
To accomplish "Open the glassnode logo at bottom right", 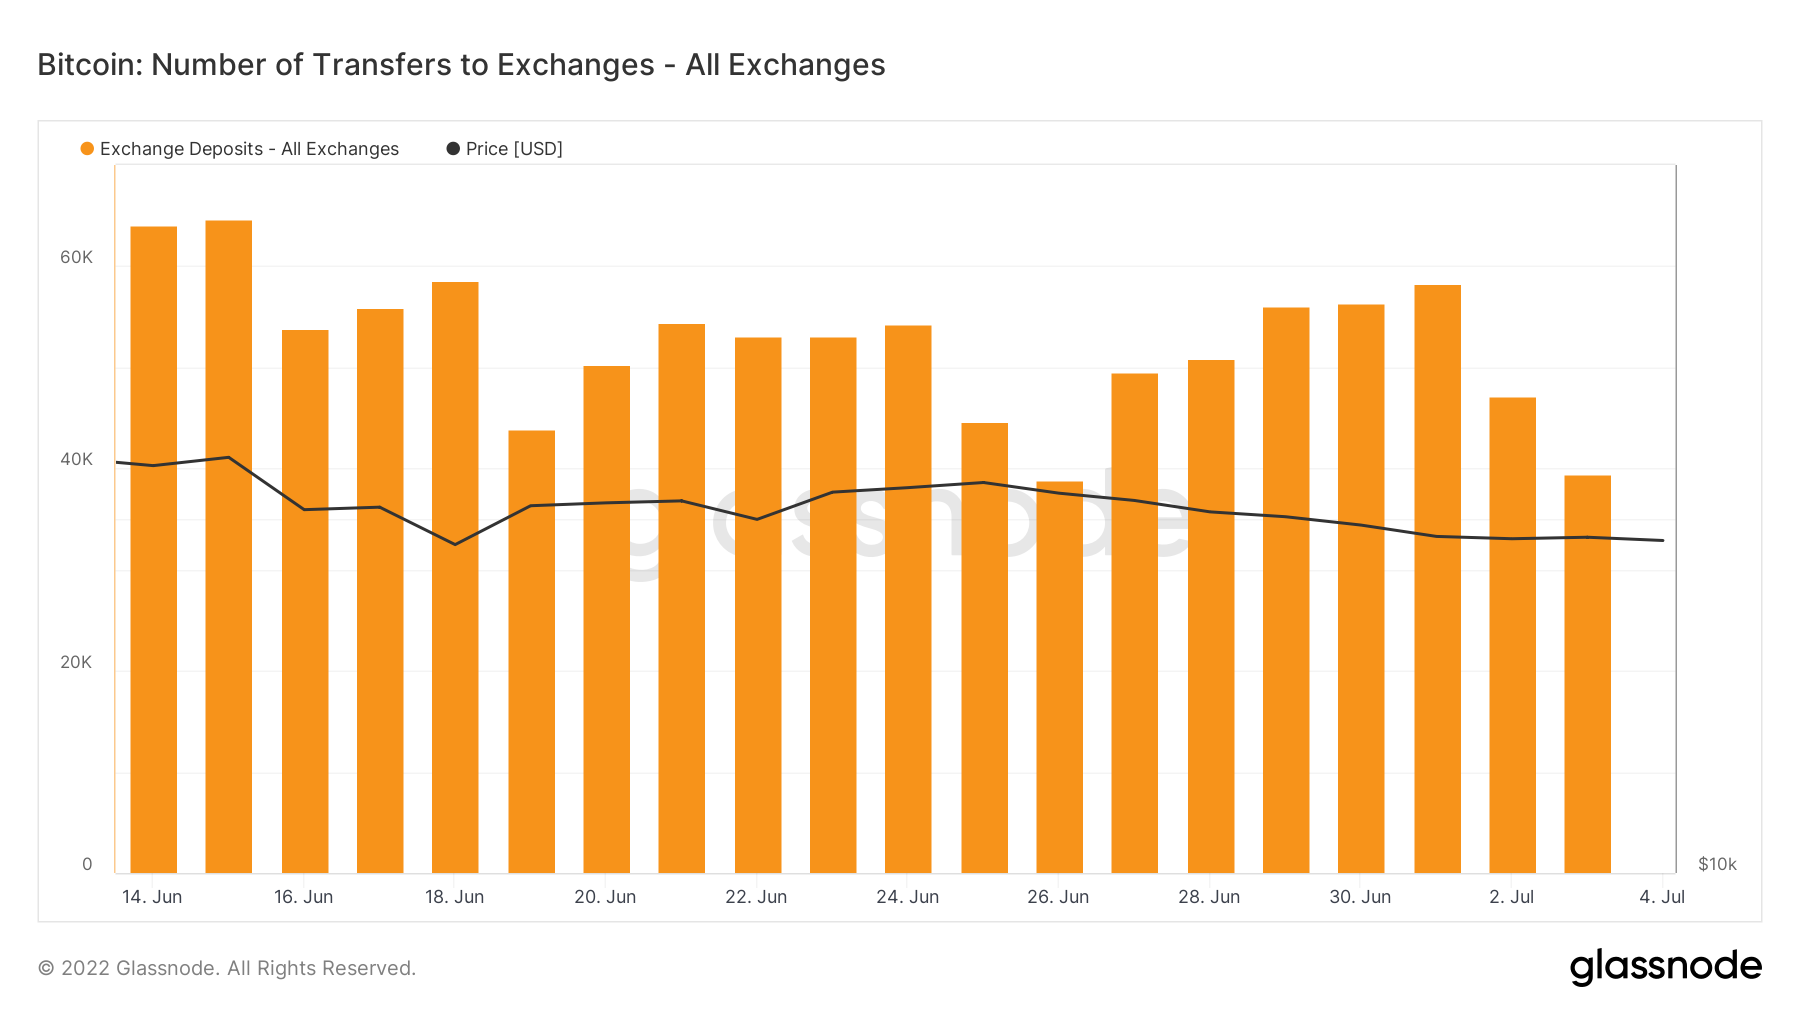I will 1665,967.
